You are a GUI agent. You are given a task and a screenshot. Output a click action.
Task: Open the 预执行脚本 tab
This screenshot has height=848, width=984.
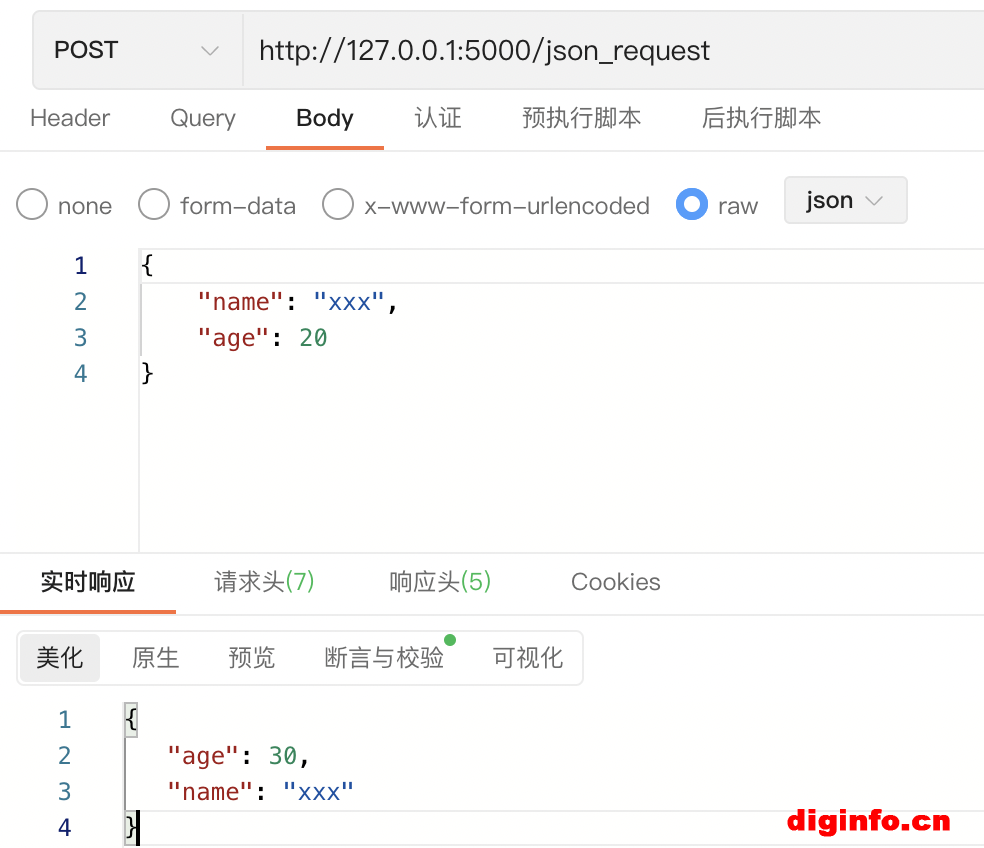(581, 118)
